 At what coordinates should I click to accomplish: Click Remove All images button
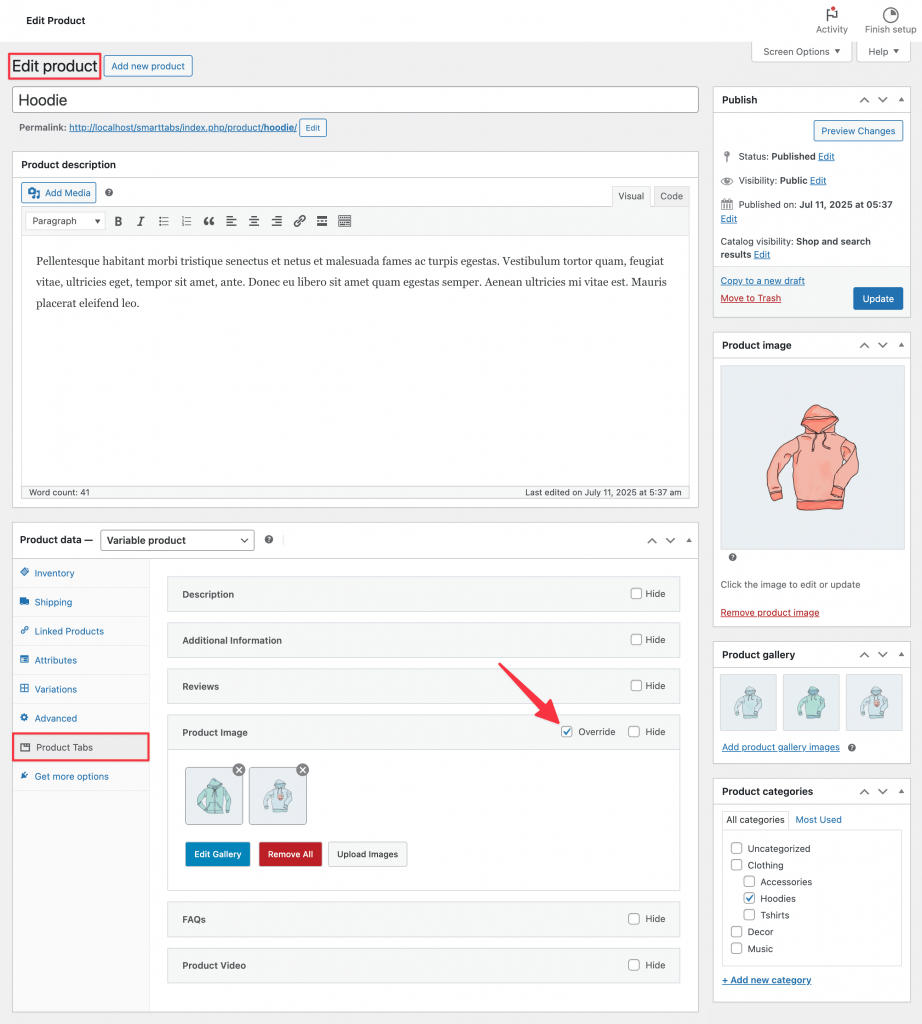291,854
